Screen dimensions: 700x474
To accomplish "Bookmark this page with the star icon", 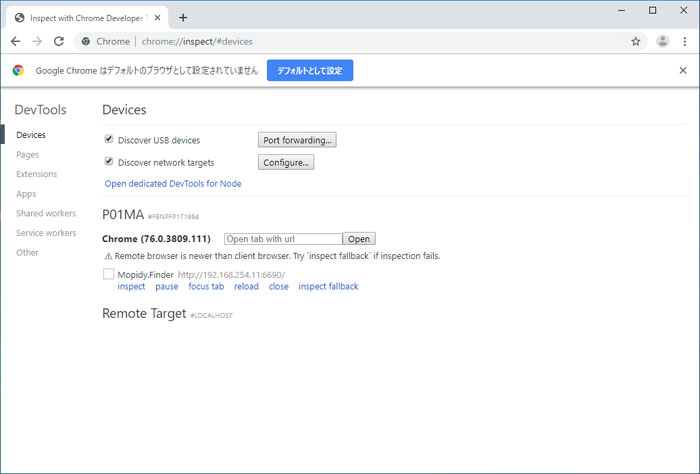I will point(635,42).
